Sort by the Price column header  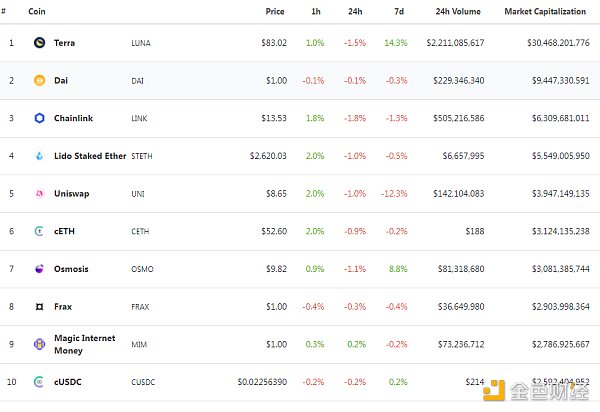click(x=275, y=11)
